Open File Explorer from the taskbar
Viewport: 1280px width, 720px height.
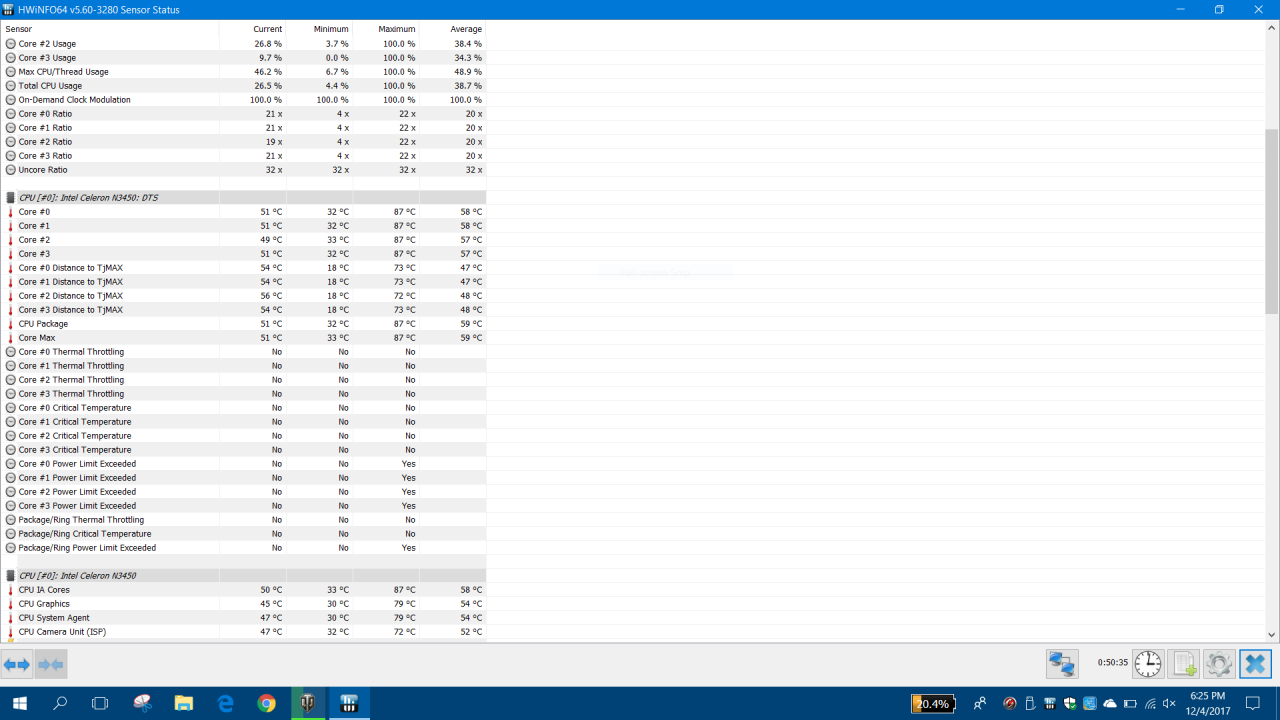click(184, 703)
